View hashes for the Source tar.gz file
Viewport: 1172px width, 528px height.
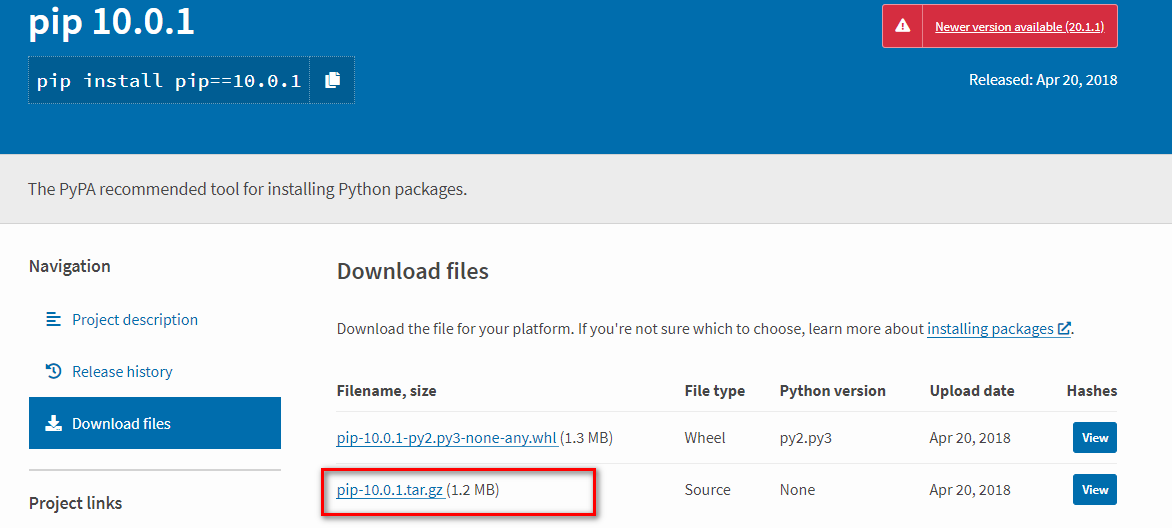(1095, 490)
